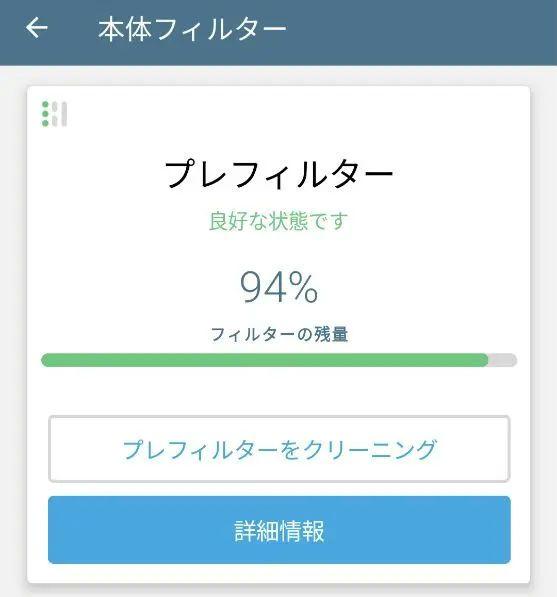Click the green filled part of progress bar

pos(265,360)
